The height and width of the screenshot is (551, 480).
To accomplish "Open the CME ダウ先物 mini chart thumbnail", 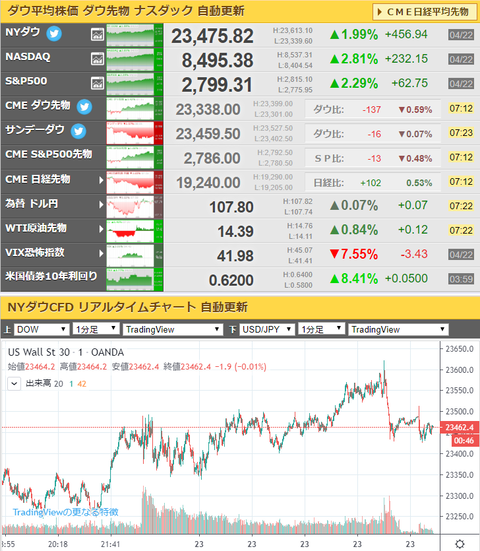I will coord(135,108).
